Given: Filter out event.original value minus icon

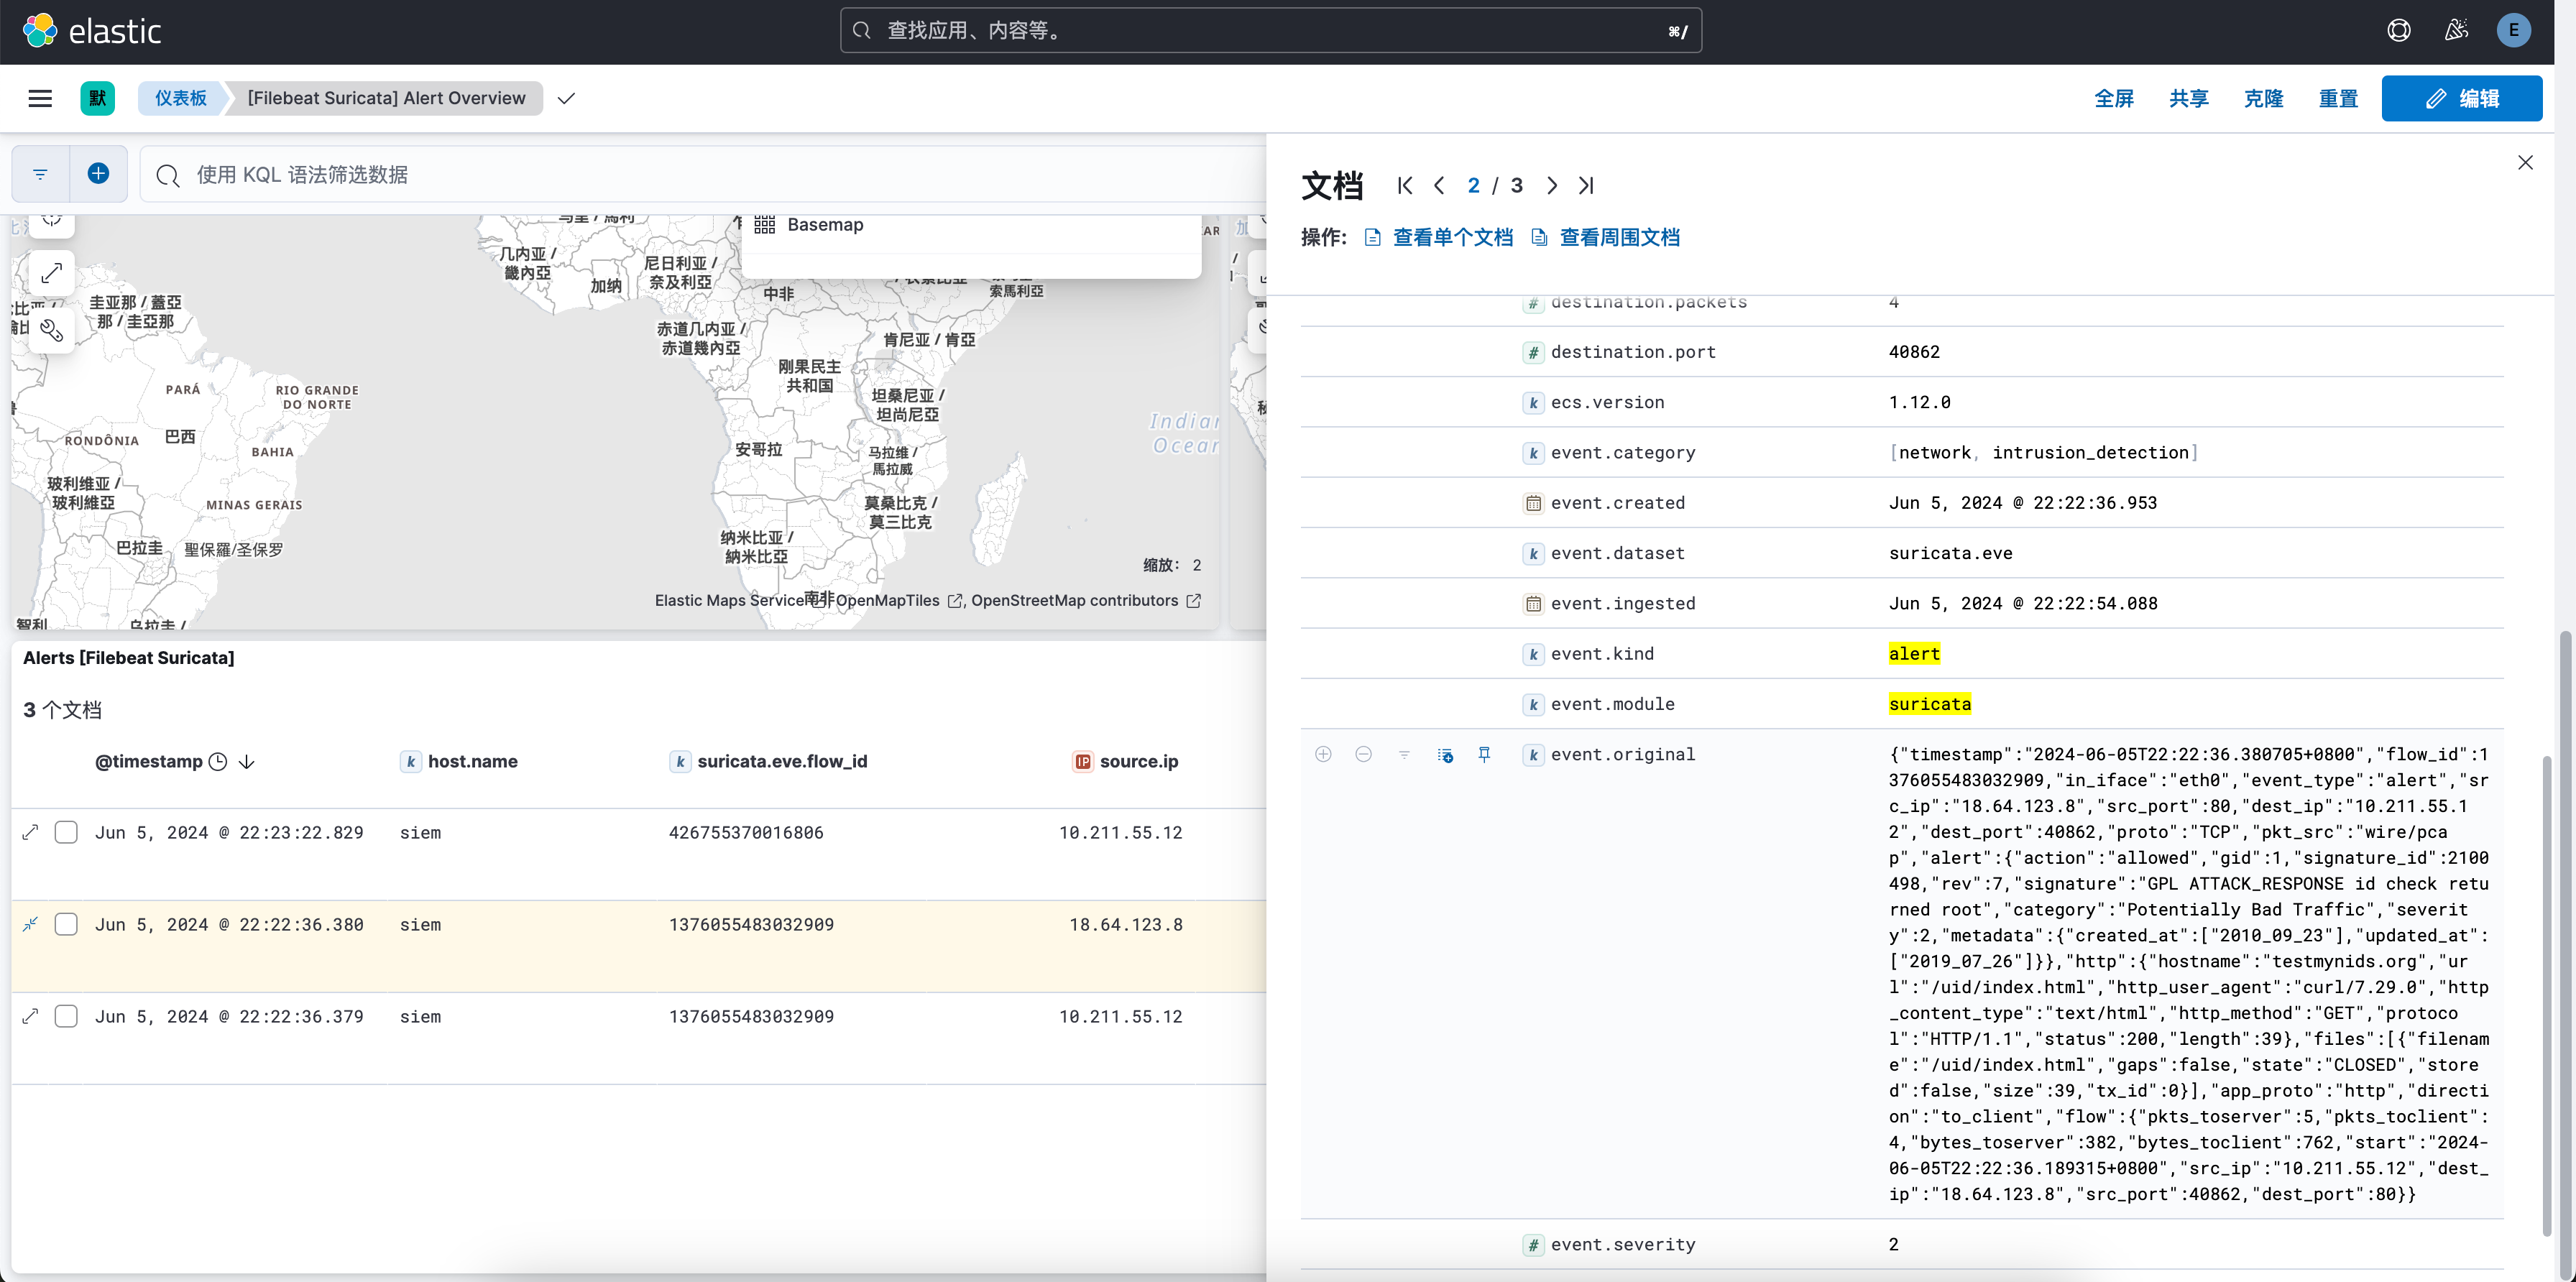Looking at the screenshot, I should 1363,754.
